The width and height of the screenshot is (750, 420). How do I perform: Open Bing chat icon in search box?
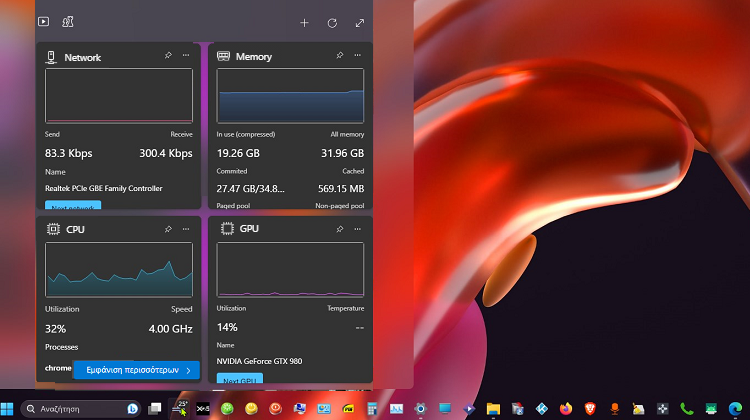click(x=132, y=409)
